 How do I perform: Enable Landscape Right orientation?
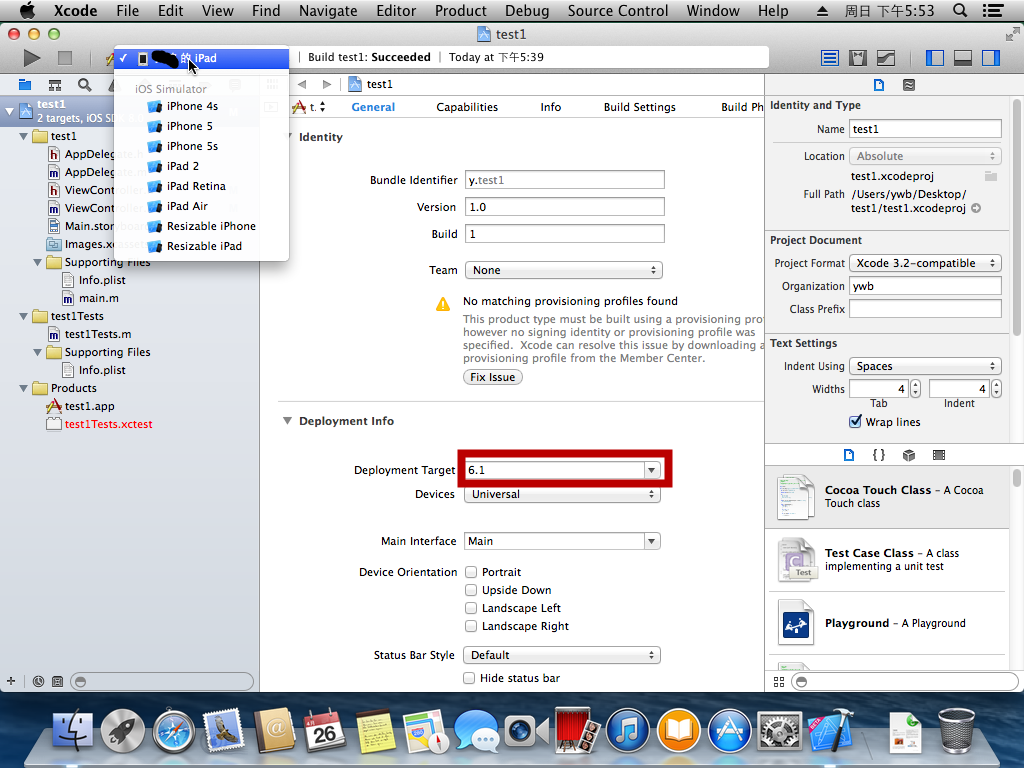(x=470, y=626)
